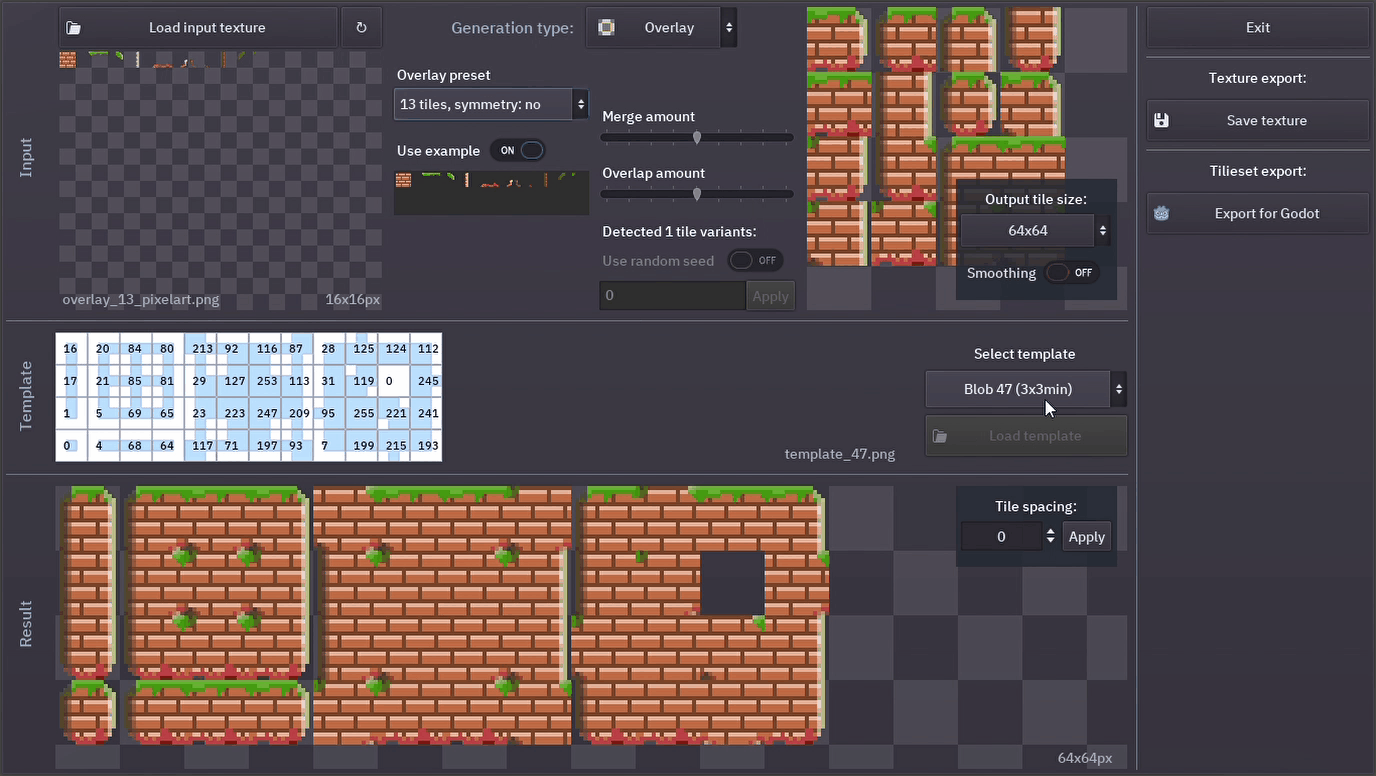1376x776 pixels.
Task: Open the Generation type dropdown showing Overlay
Action: [x=662, y=28]
